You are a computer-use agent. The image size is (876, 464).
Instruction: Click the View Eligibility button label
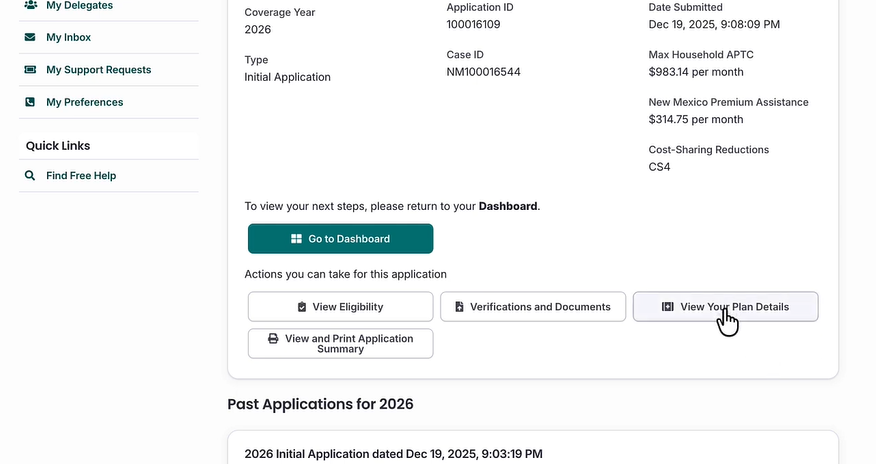point(348,307)
